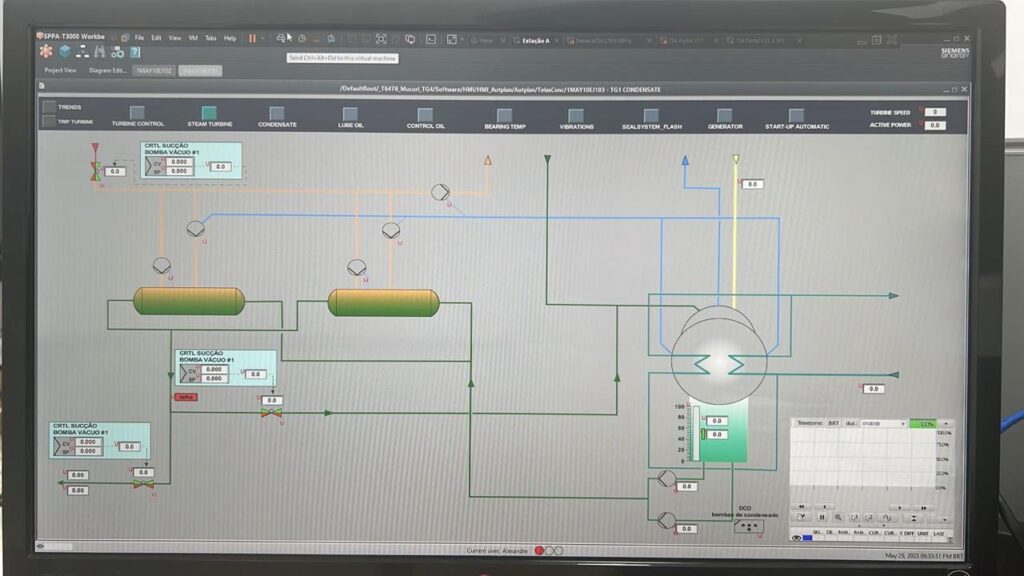Open the View menu
Viewport: 1024px width, 576px height.
click(175, 38)
